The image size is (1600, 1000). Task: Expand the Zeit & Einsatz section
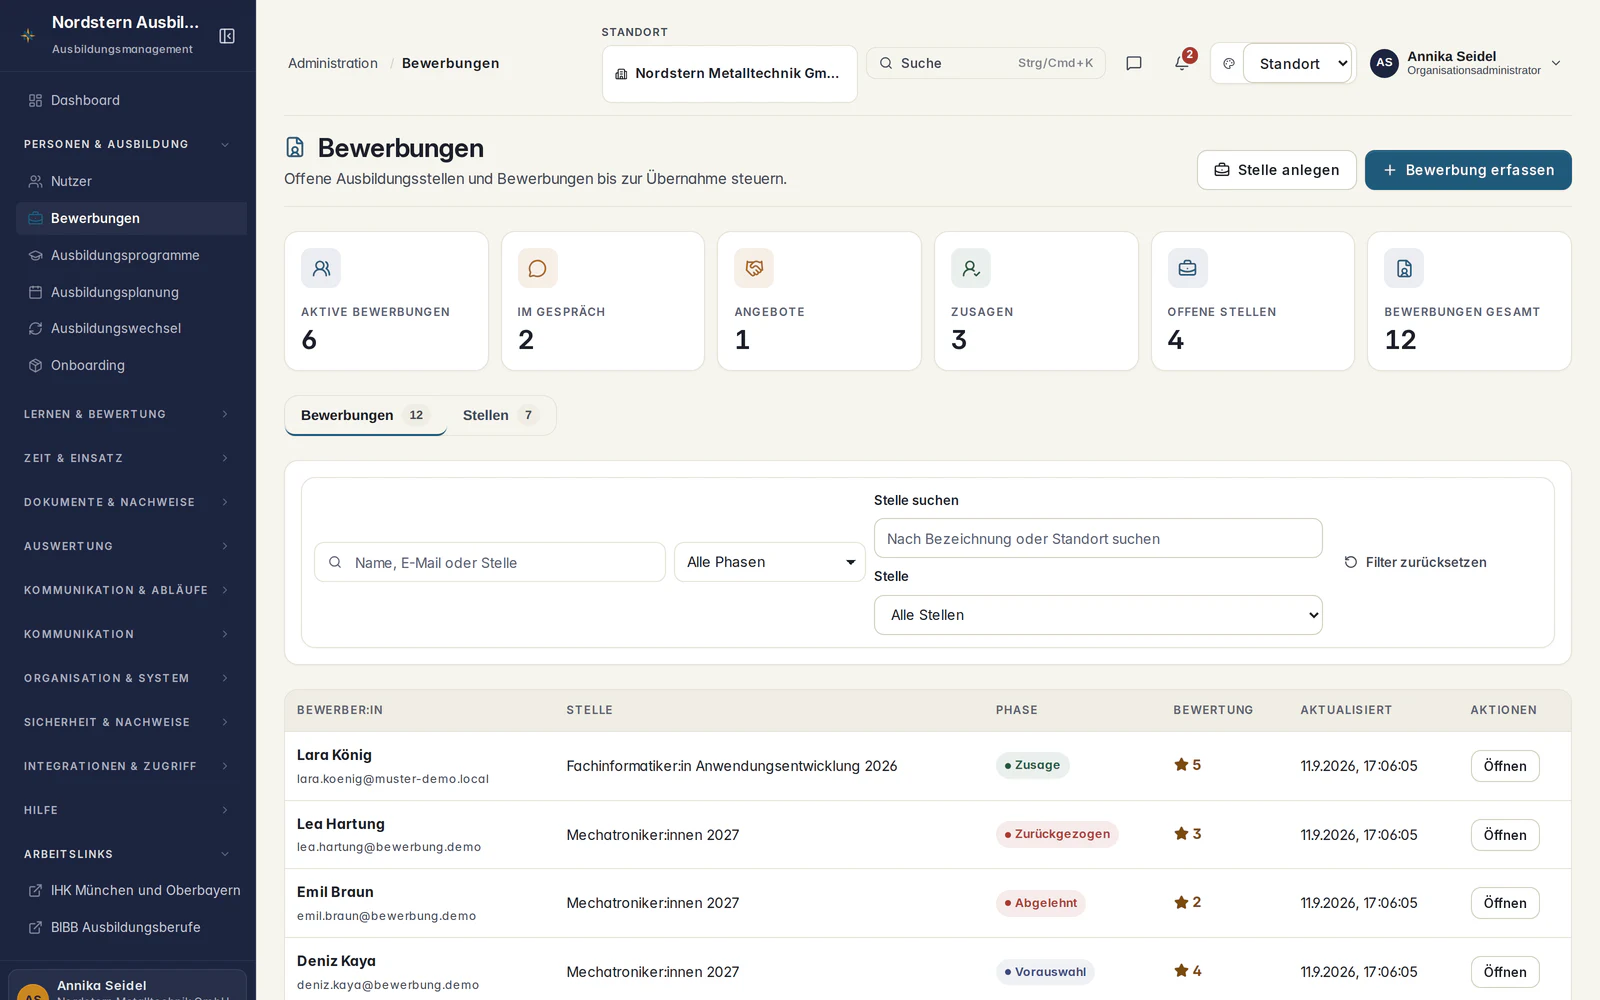[x=126, y=458]
